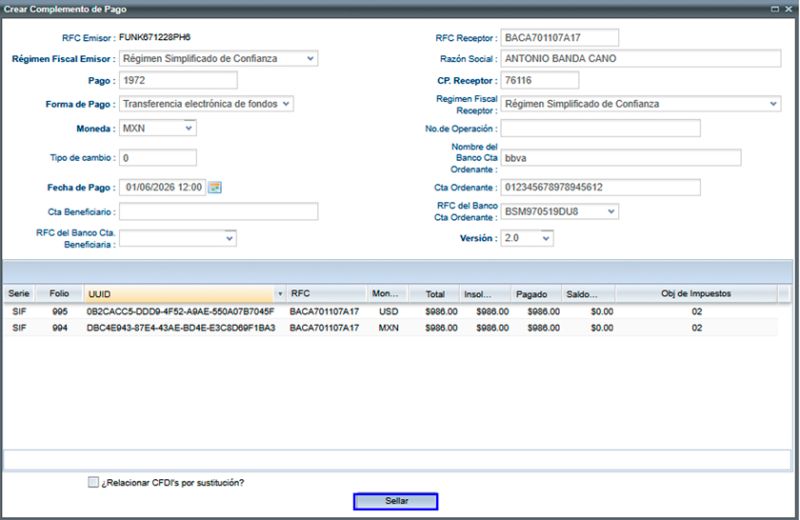Click the No. de Operación field
Screen dimensions: 800x520
pyautogui.click(x=601, y=128)
